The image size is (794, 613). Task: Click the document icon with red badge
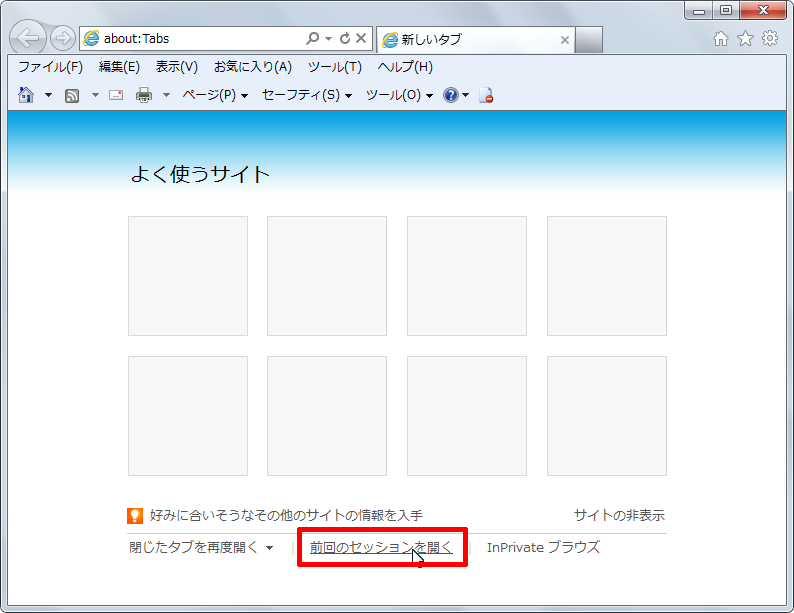pyautogui.click(x=486, y=95)
